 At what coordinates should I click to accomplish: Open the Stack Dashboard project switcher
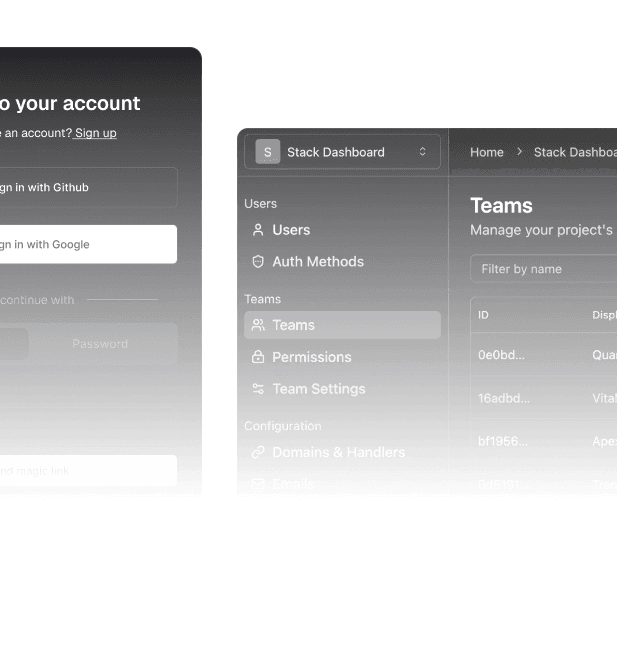[342, 152]
